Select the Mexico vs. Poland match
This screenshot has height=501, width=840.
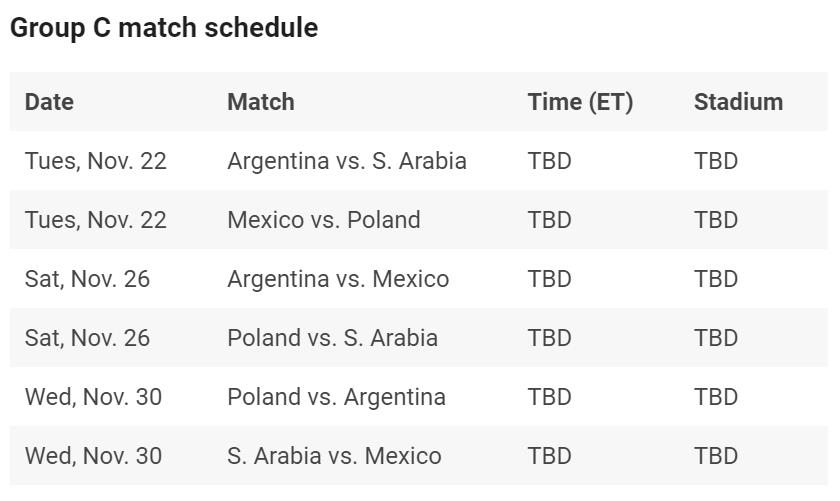(x=324, y=220)
